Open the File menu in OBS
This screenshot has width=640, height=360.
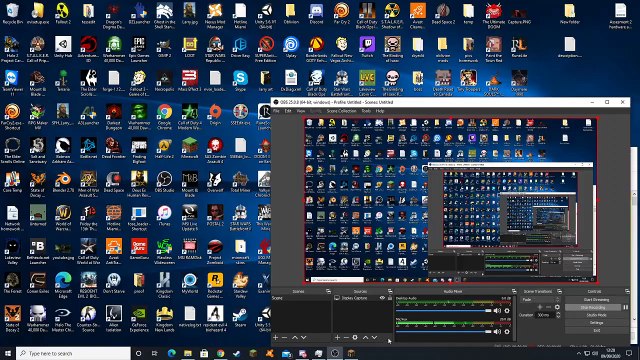coord(276,111)
